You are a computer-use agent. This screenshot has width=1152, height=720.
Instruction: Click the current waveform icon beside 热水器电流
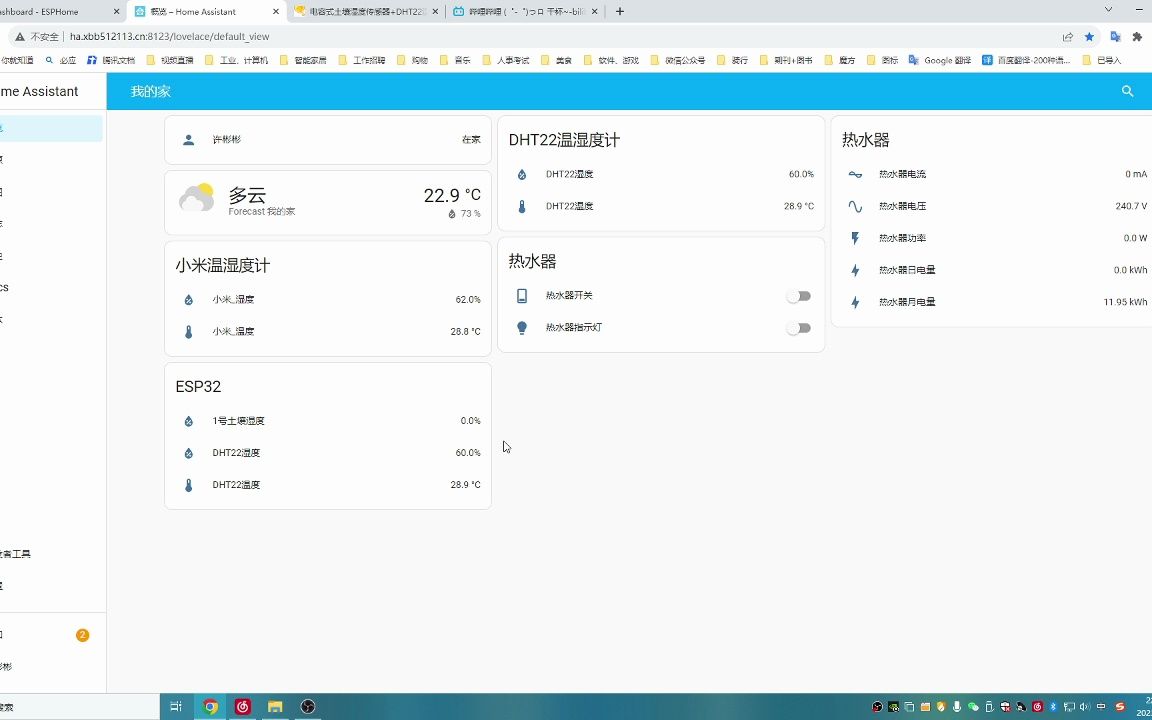click(855, 173)
